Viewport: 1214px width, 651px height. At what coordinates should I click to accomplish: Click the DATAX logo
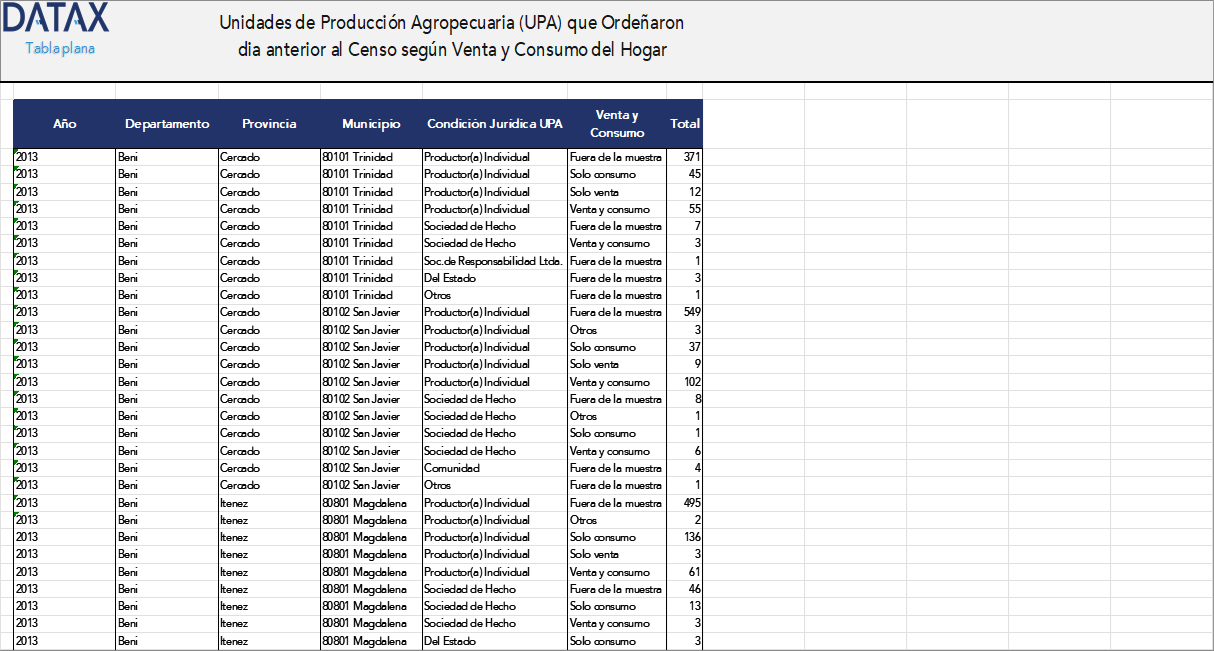click(x=55, y=18)
